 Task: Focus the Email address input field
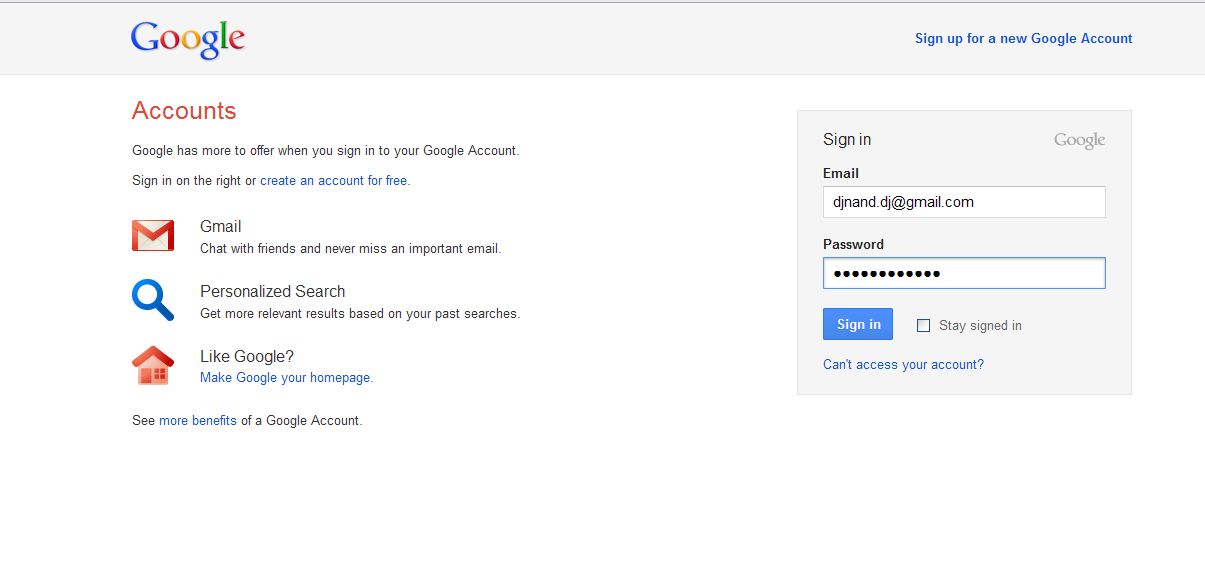(x=964, y=202)
